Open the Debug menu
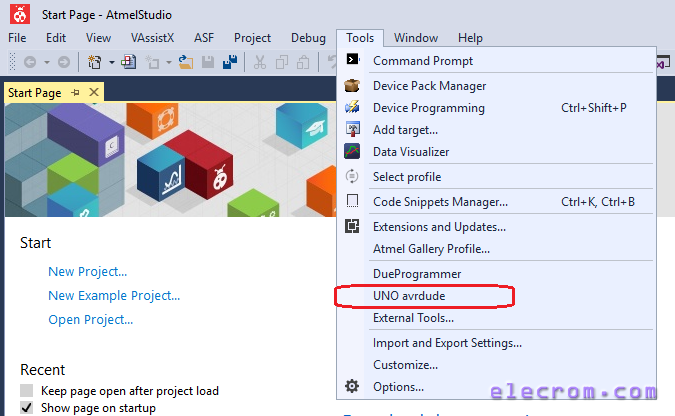Image resolution: width=675 pixels, height=416 pixels. click(x=308, y=38)
